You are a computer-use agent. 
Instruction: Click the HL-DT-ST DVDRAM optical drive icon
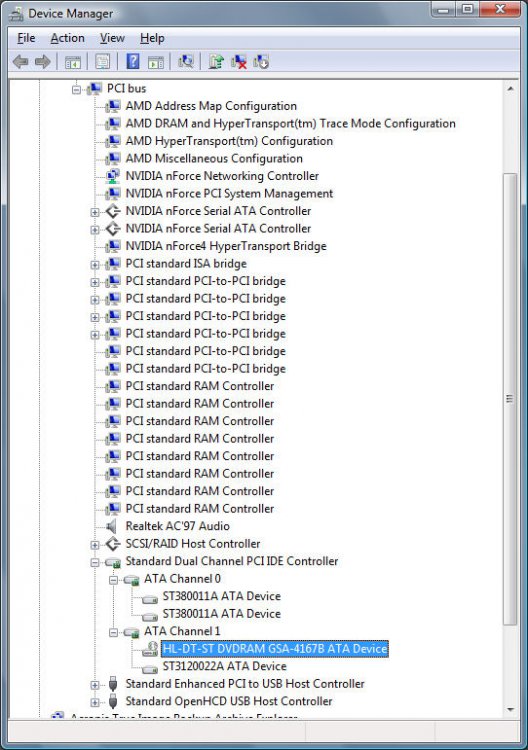tap(150, 649)
